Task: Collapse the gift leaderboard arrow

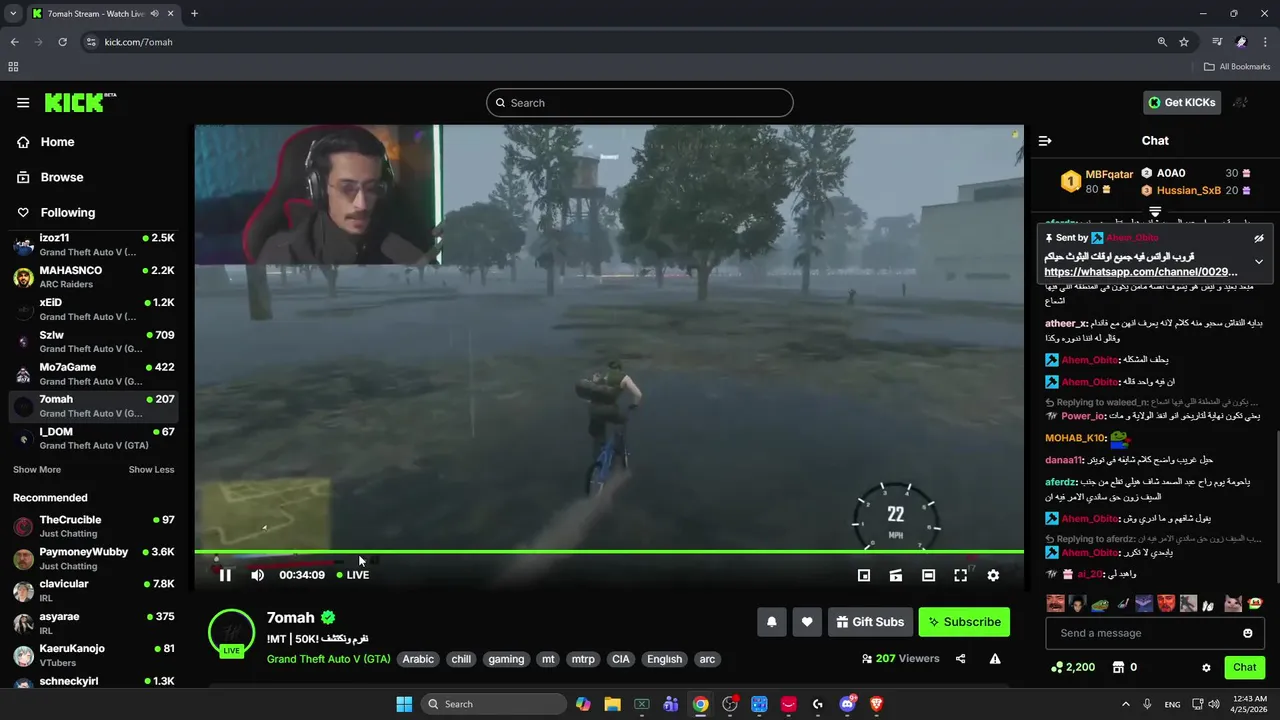Action: [1155, 212]
